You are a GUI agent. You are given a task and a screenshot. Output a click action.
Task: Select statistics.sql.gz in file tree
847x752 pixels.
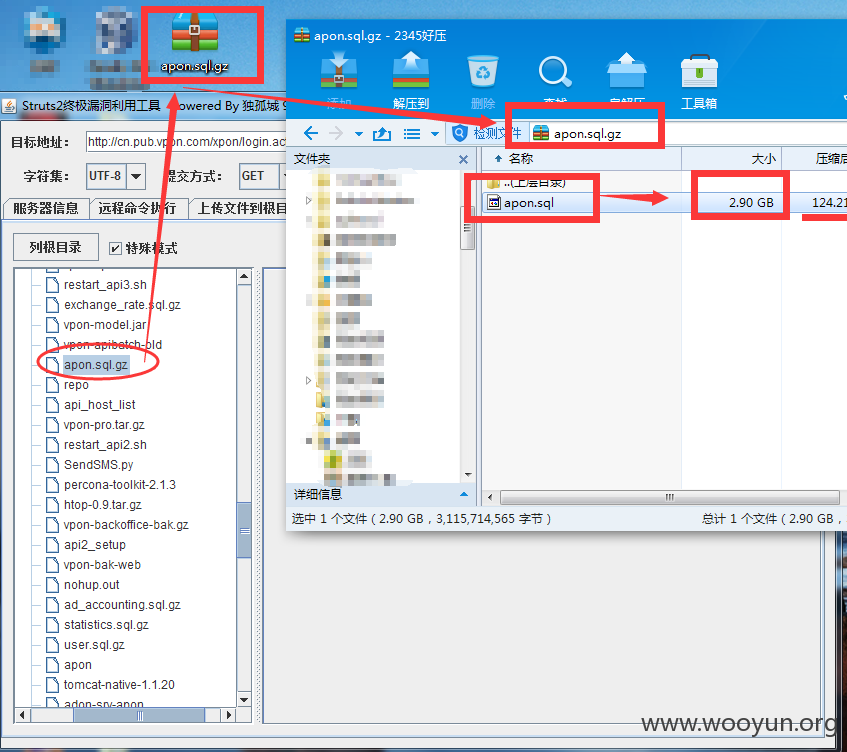(x=106, y=625)
